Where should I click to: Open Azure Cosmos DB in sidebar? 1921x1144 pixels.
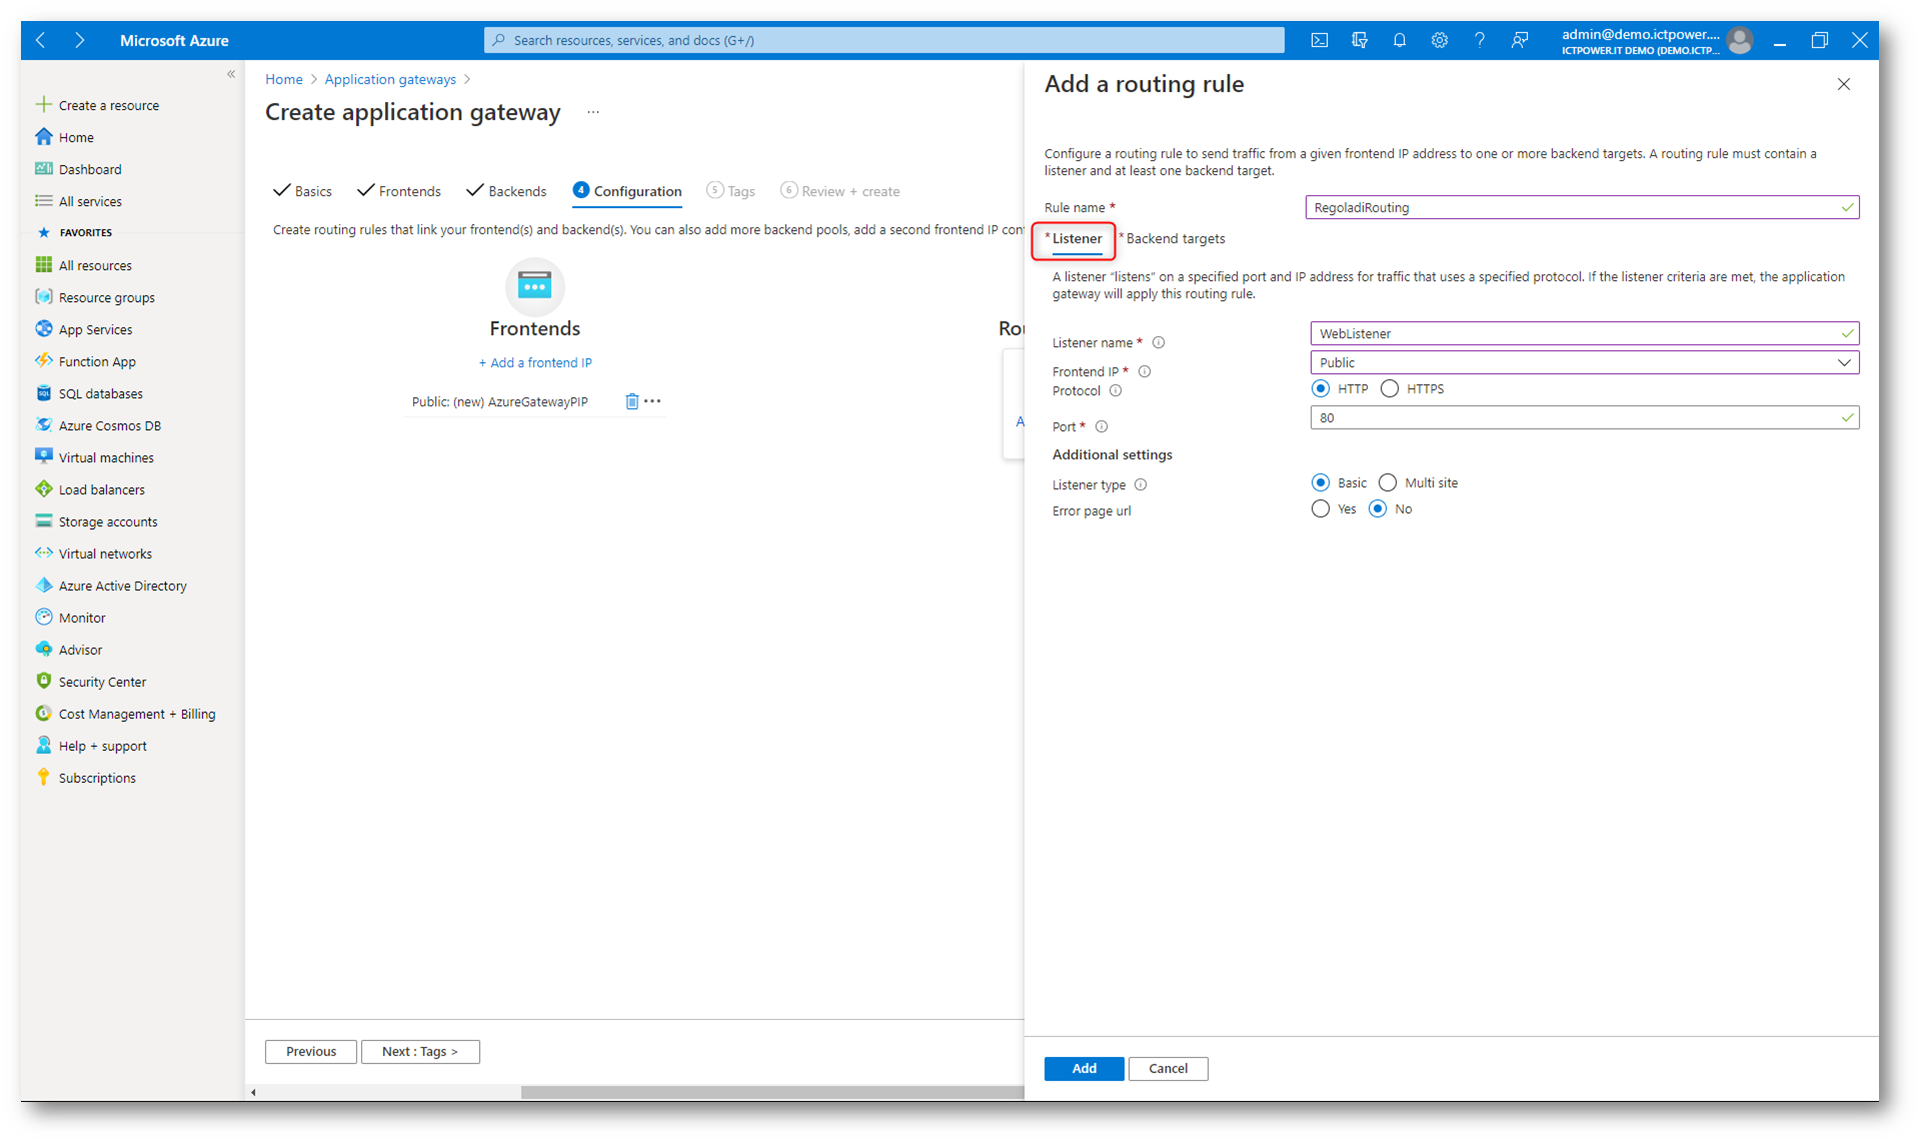tap(109, 425)
